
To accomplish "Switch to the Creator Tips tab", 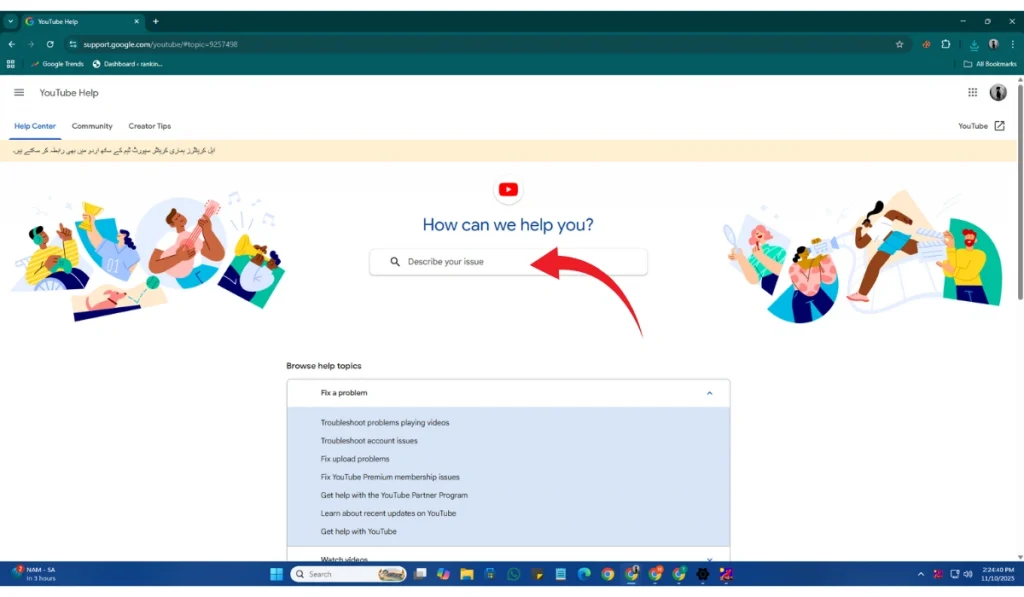I will pyautogui.click(x=149, y=126).
